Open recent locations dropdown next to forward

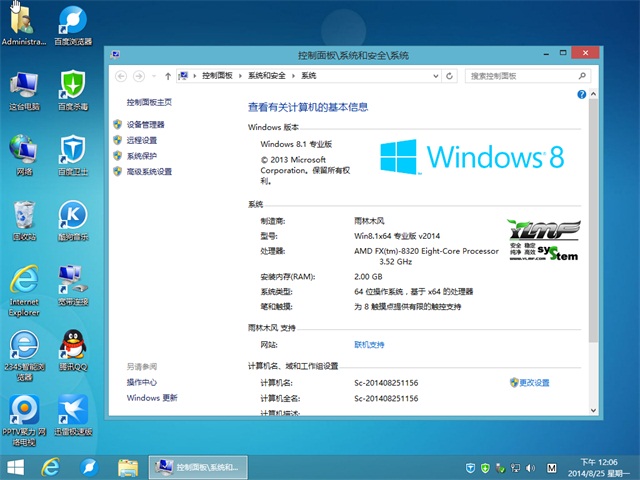(153, 75)
